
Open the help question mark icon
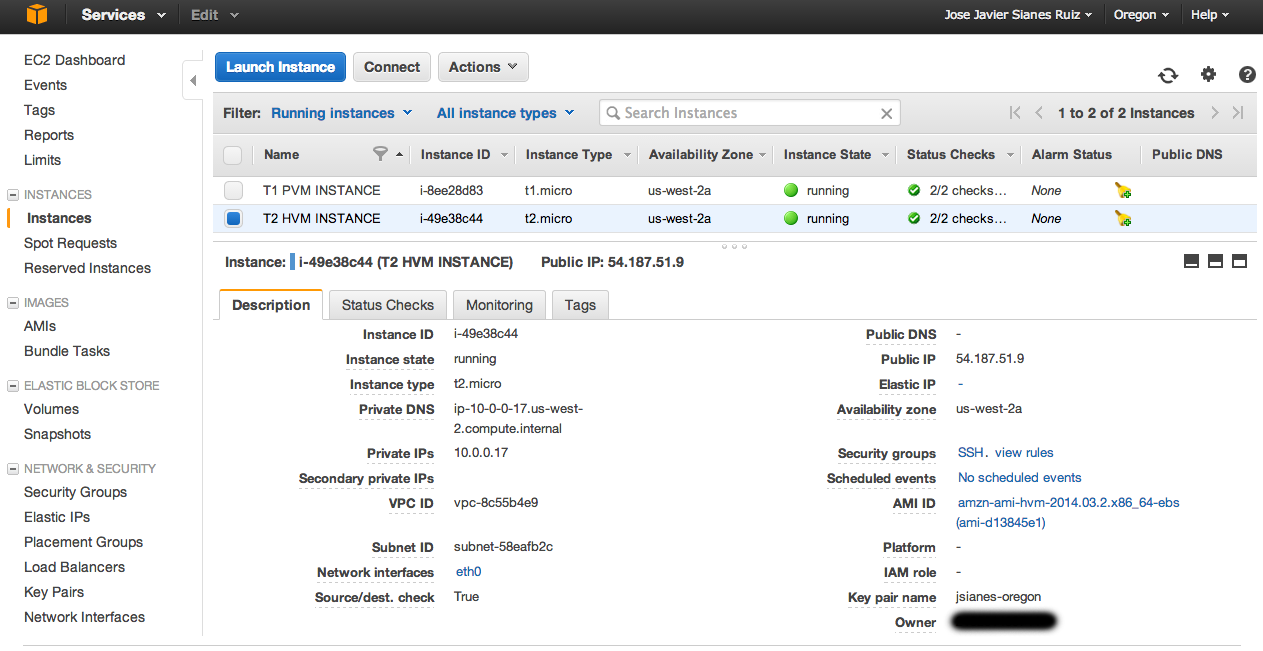click(1247, 74)
